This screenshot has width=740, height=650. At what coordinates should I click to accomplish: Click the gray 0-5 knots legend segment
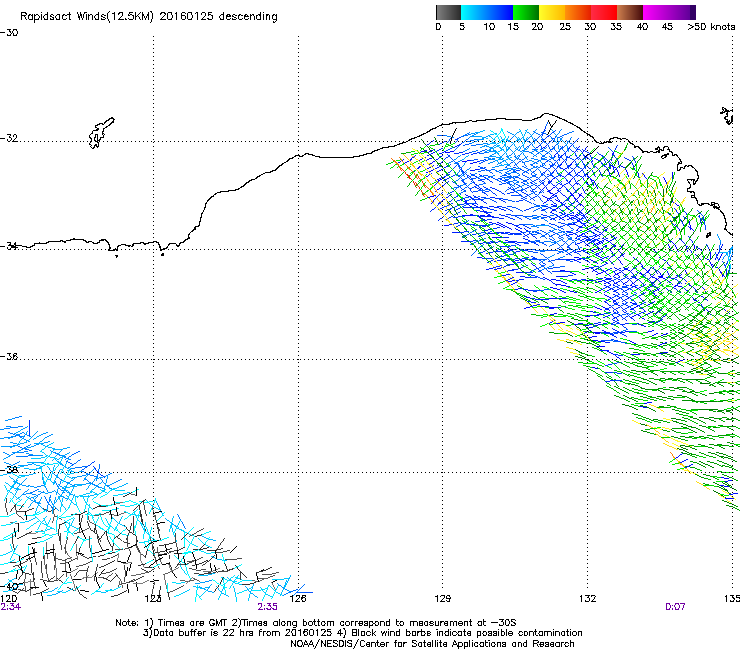pos(448,12)
